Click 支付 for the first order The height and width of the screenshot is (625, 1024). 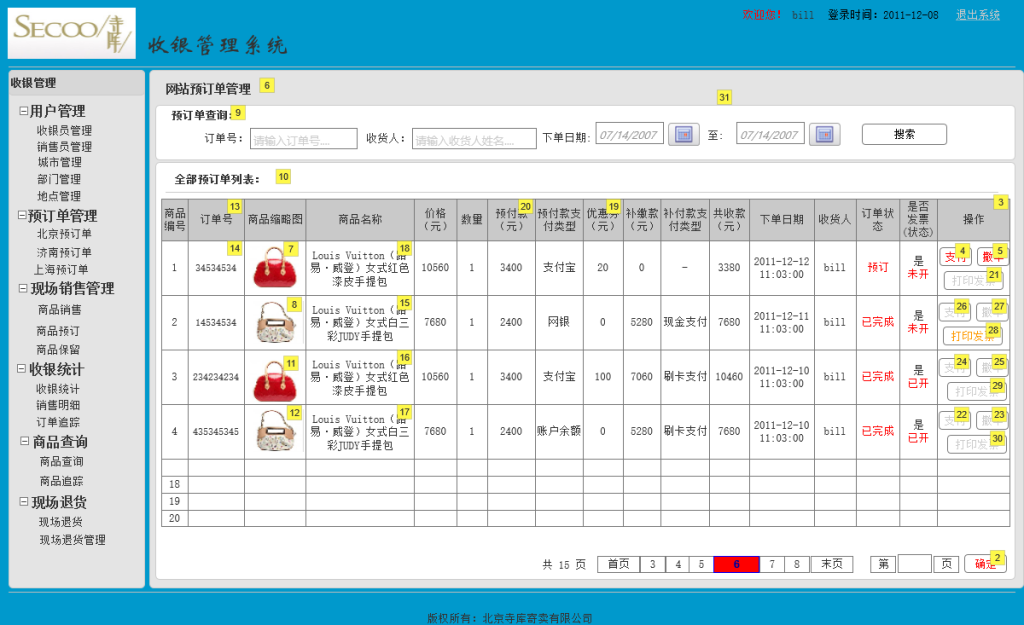[957, 255]
